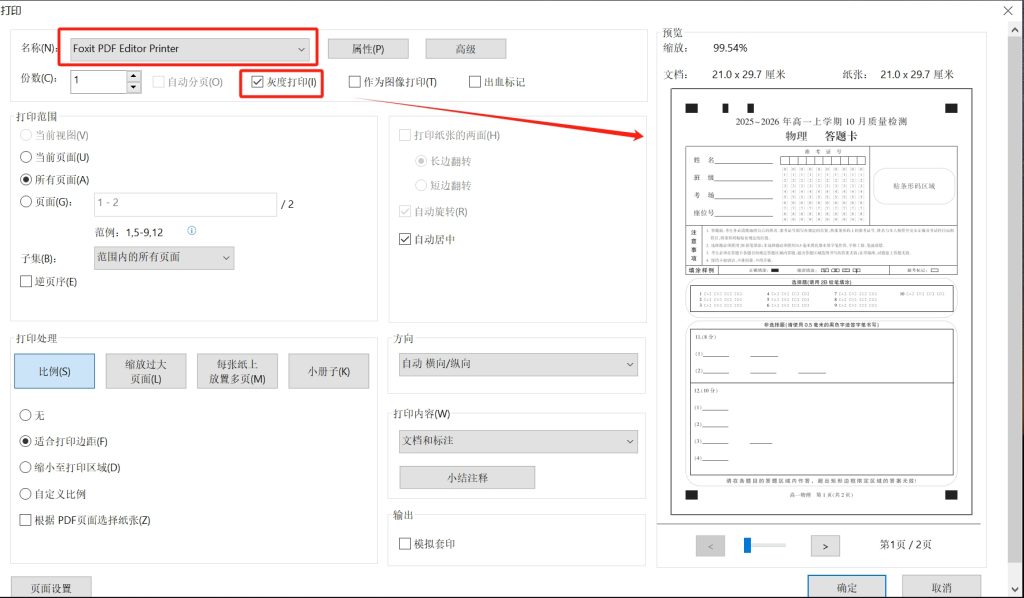Close the print dialog window

pos(1007,10)
